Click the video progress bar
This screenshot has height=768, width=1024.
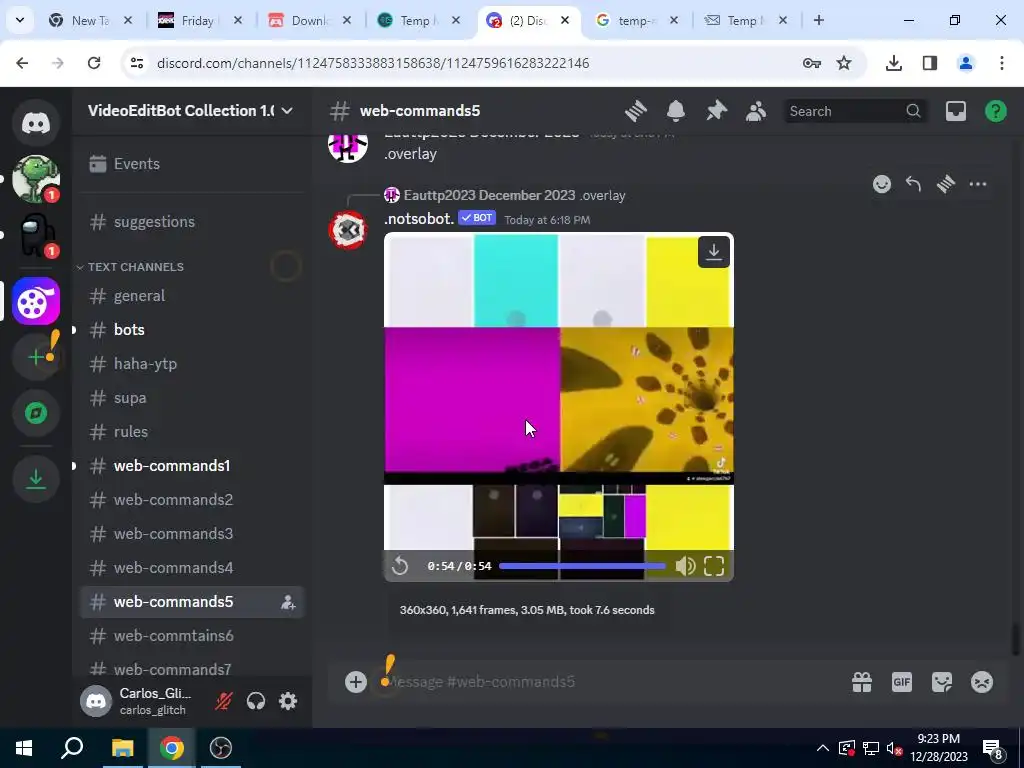582,566
